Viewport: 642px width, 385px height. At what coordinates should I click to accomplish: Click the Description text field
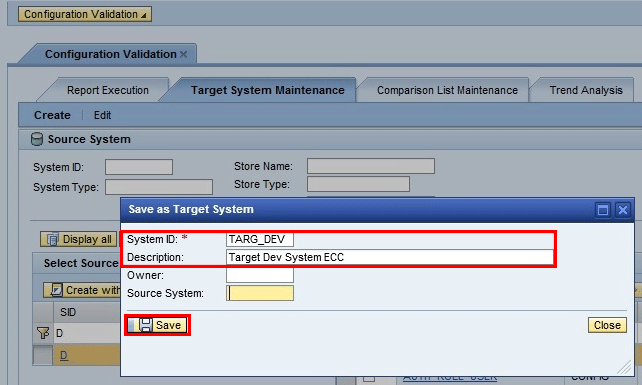(389, 257)
